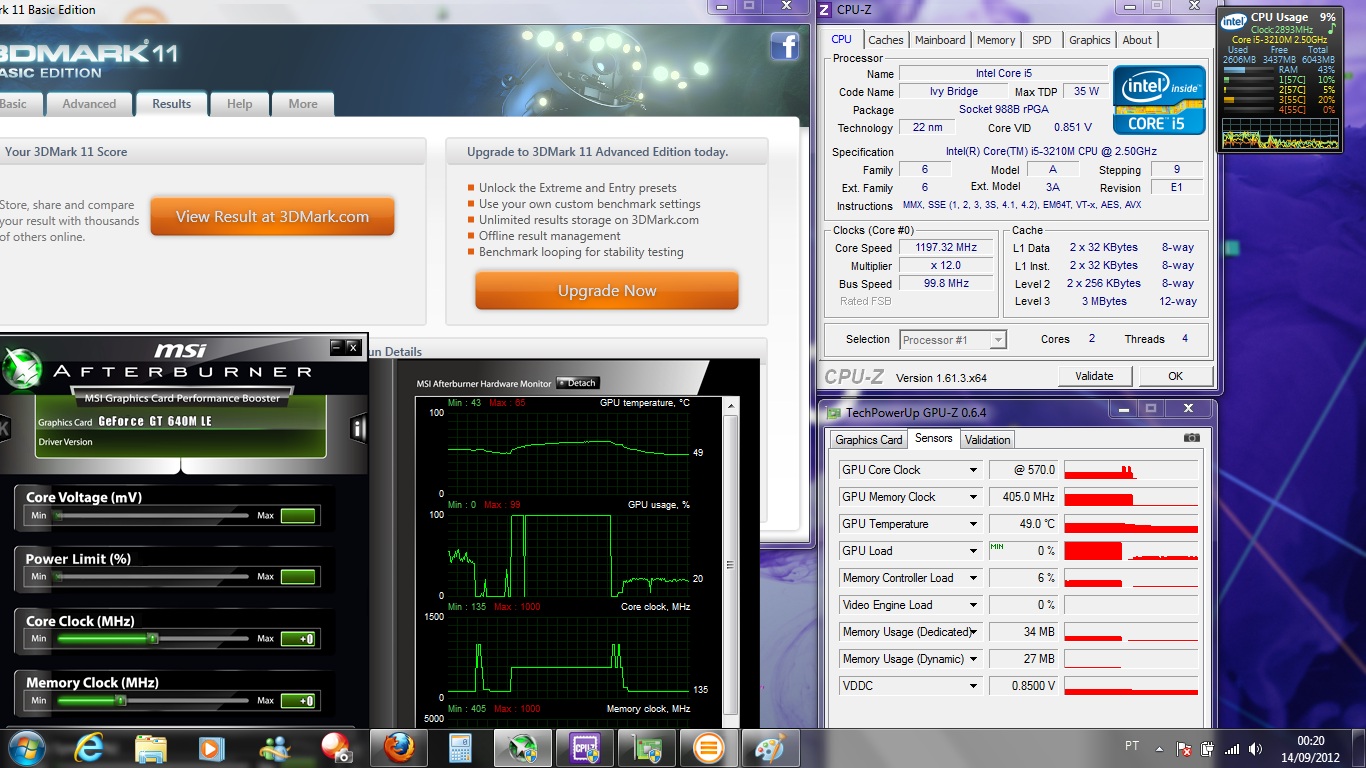Open the Help tab in 3DMark 11

[x=239, y=104]
